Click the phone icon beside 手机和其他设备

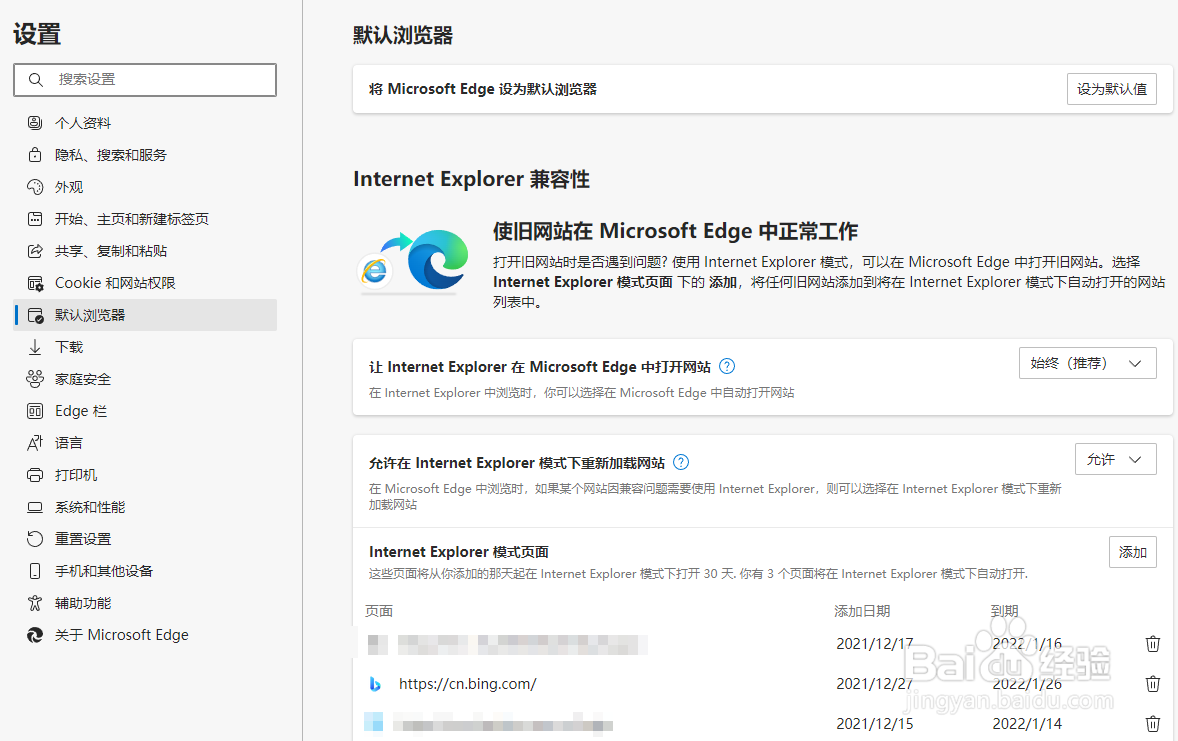[x=35, y=571]
